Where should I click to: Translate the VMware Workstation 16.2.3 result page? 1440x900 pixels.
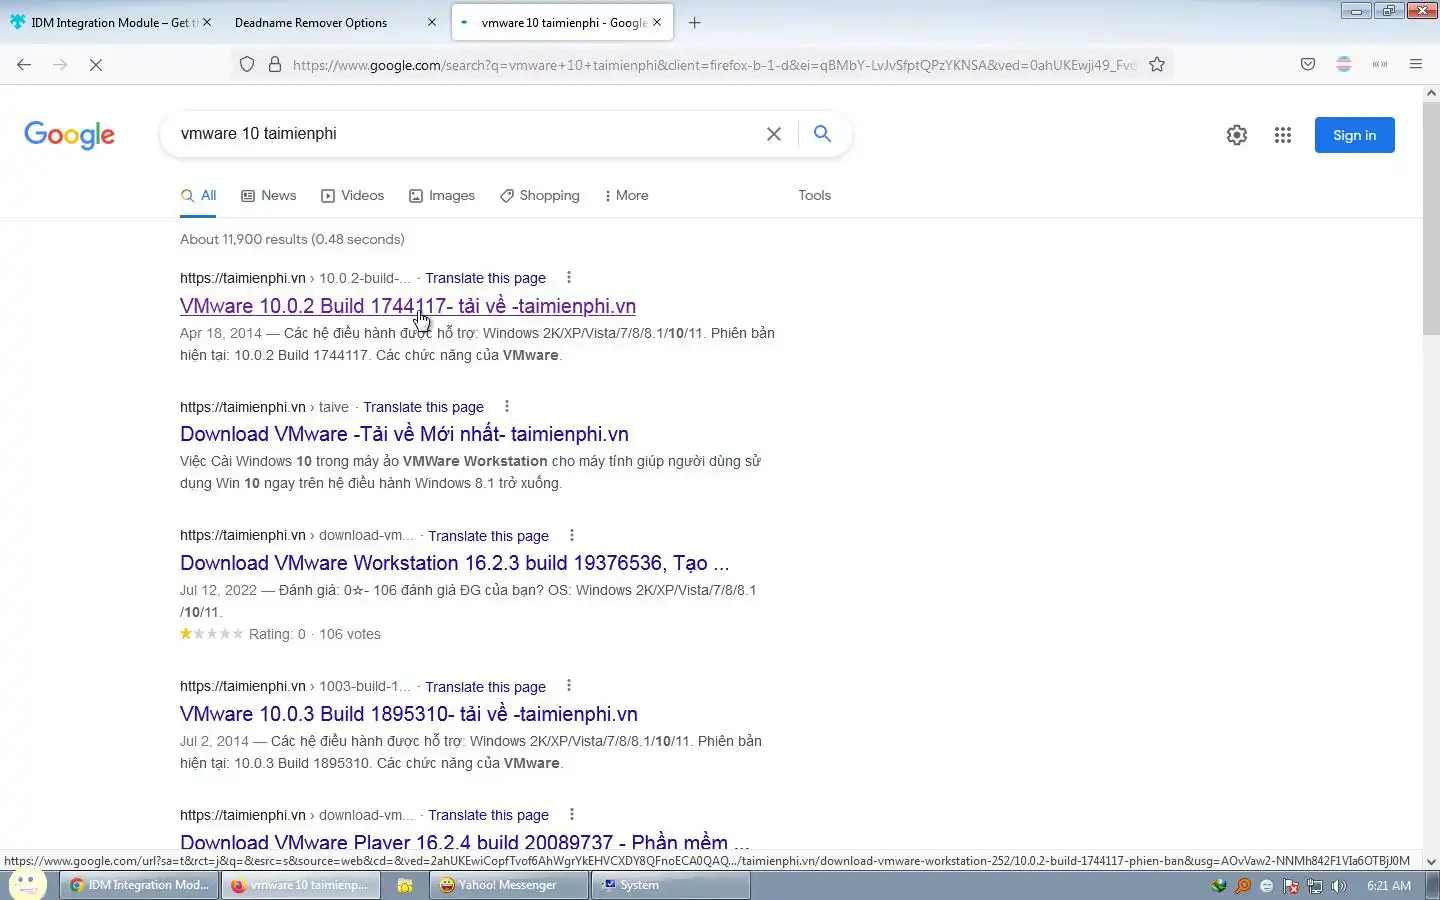[x=488, y=536]
